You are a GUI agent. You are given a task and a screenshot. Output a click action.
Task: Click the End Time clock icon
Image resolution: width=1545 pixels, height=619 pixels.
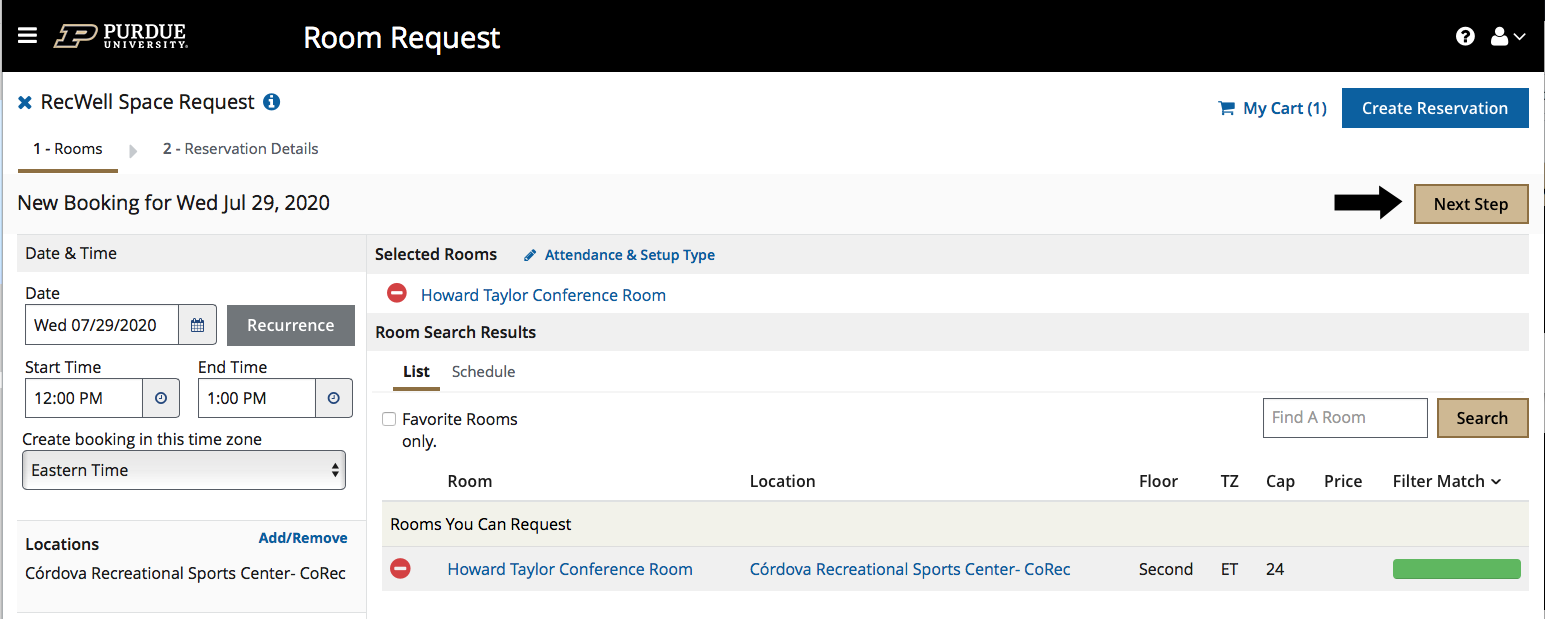coord(334,398)
